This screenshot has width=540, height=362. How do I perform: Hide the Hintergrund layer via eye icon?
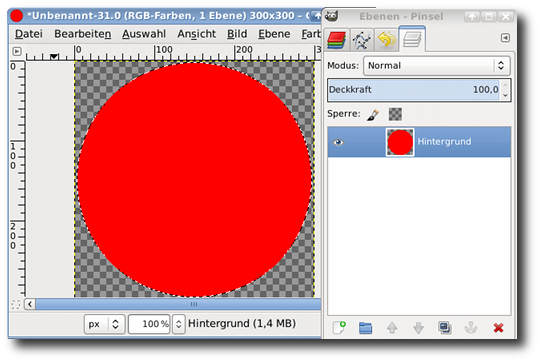coord(338,142)
